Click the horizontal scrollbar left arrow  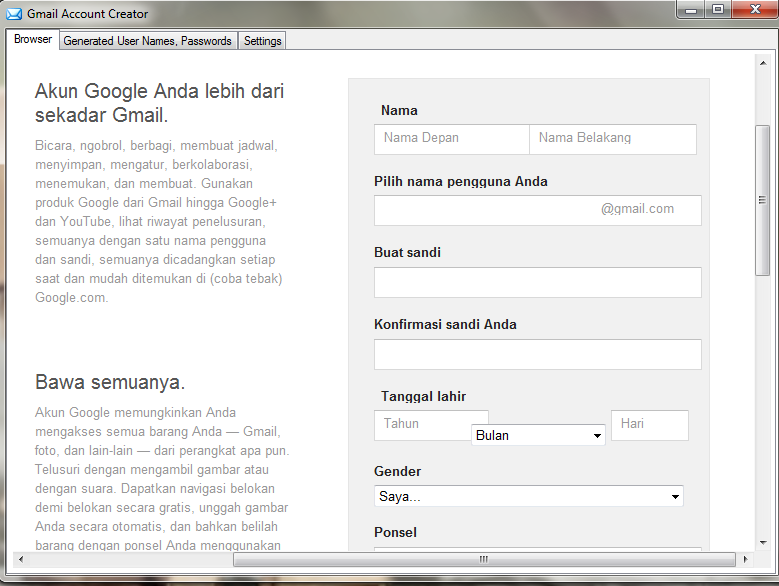pyautogui.click(x=21, y=559)
